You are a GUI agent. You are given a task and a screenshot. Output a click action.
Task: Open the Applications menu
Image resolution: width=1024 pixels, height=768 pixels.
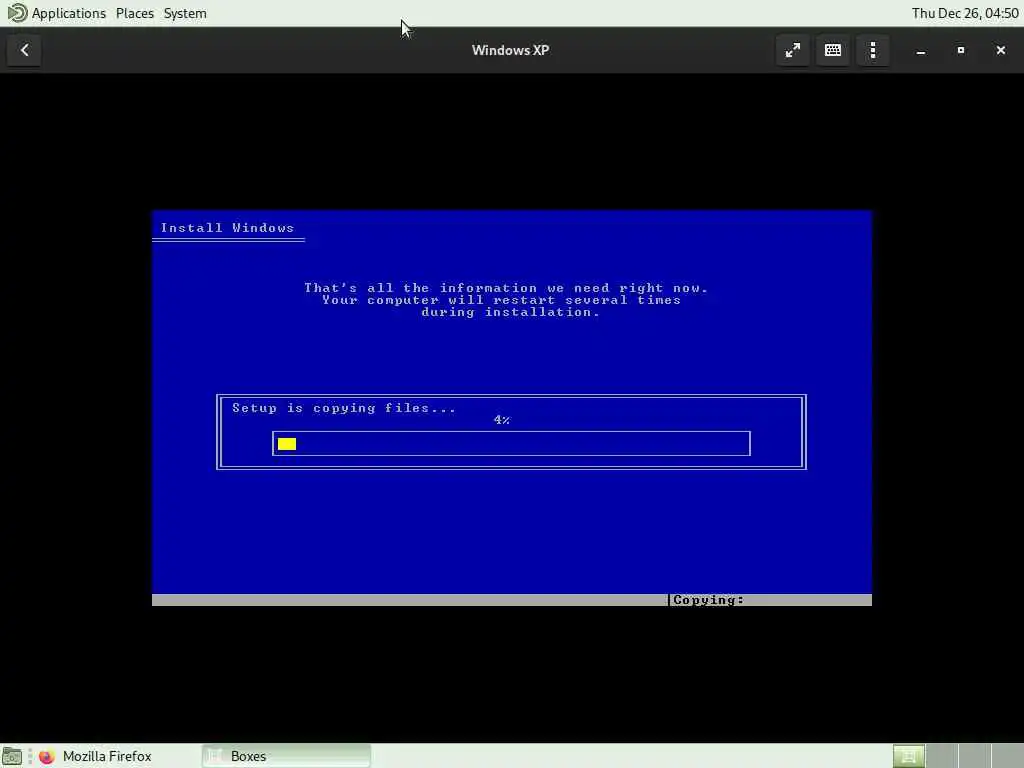(69, 13)
